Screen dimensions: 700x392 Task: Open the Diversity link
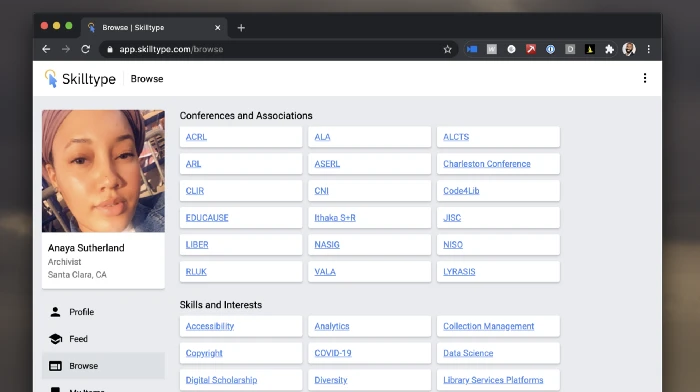click(x=330, y=380)
